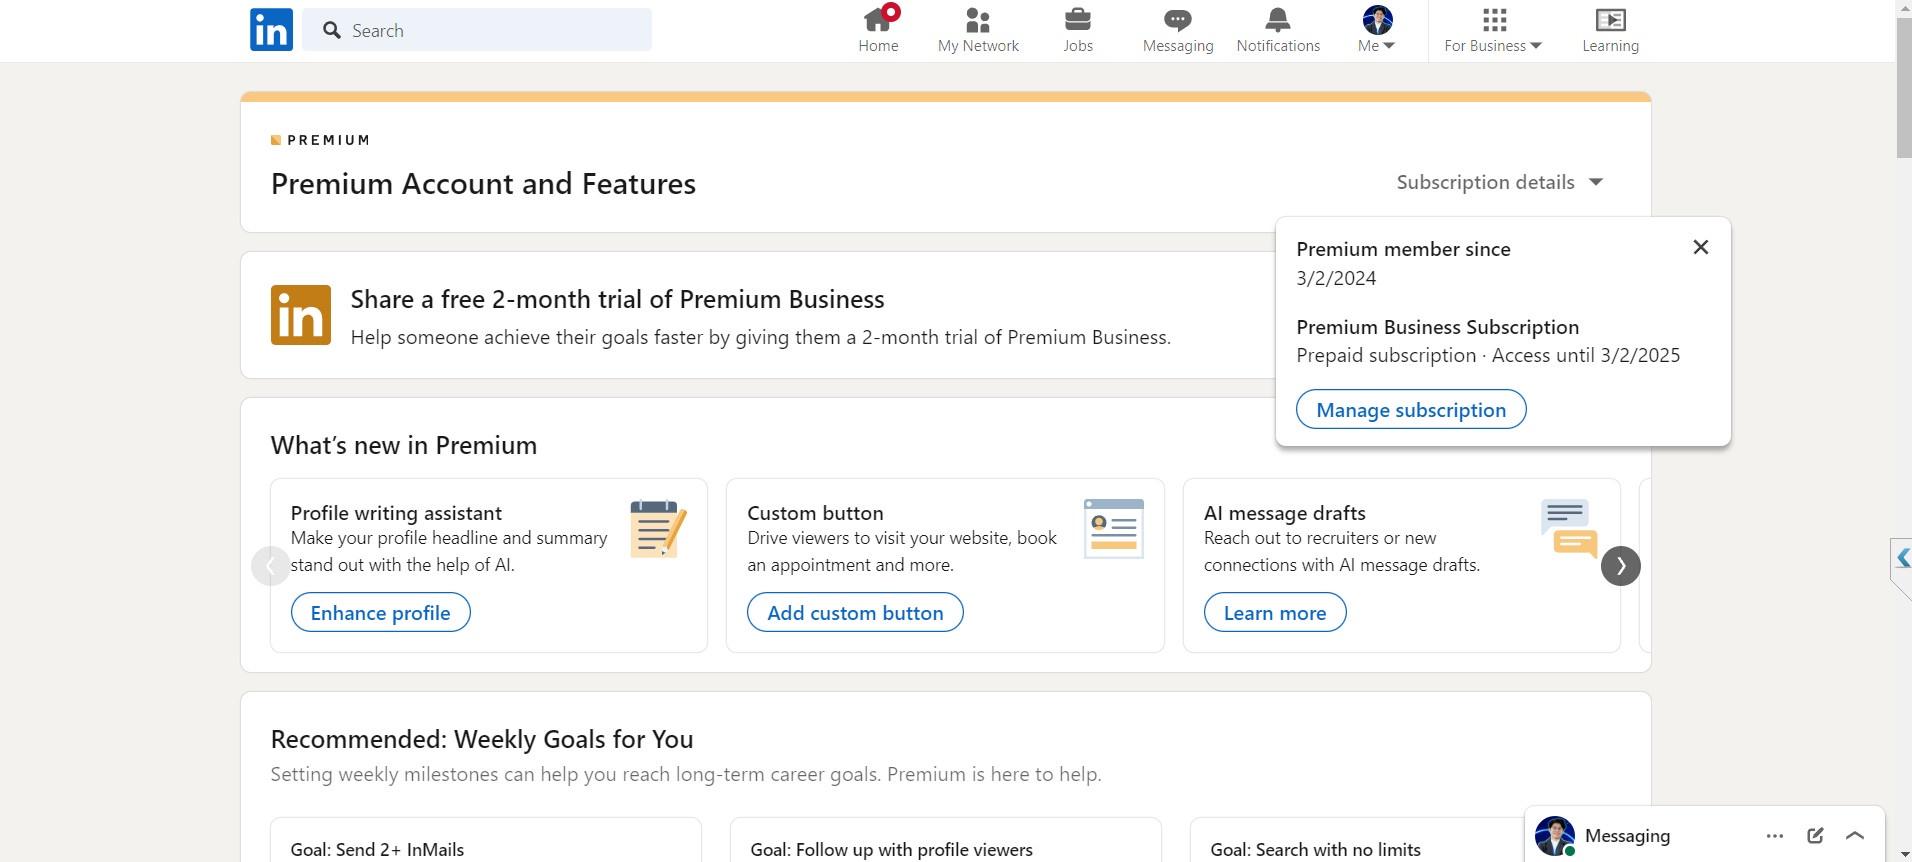Click the Manage subscription button
This screenshot has width=1912, height=862.
click(x=1411, y=410)
